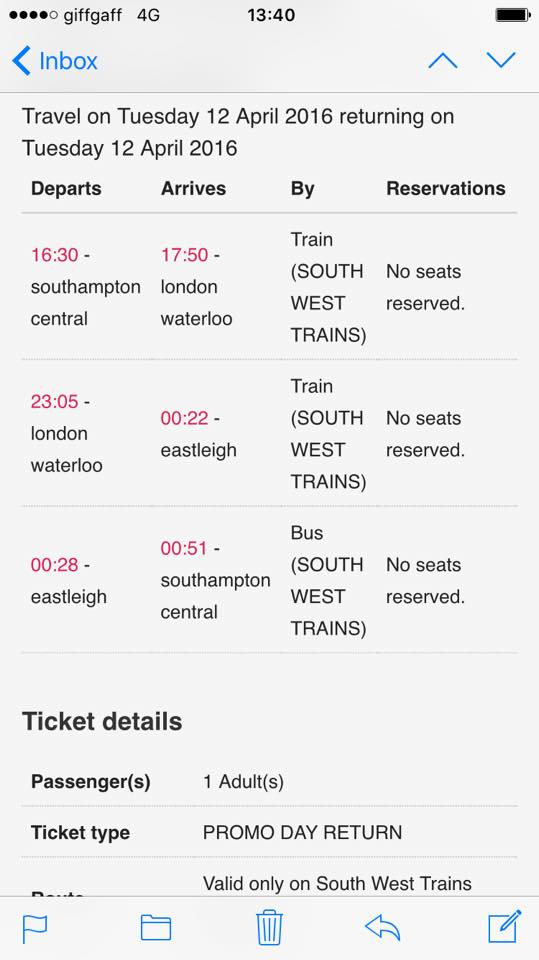
Task: Compose a new message
Action: pyautogui.click(x=505, y=926)
